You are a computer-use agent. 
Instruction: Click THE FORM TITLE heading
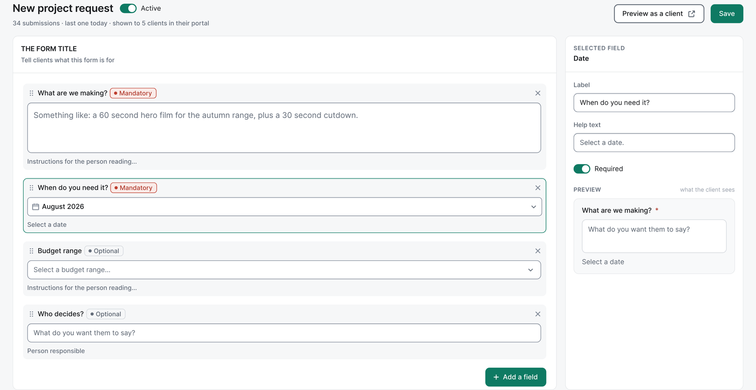tap(49, 49)
